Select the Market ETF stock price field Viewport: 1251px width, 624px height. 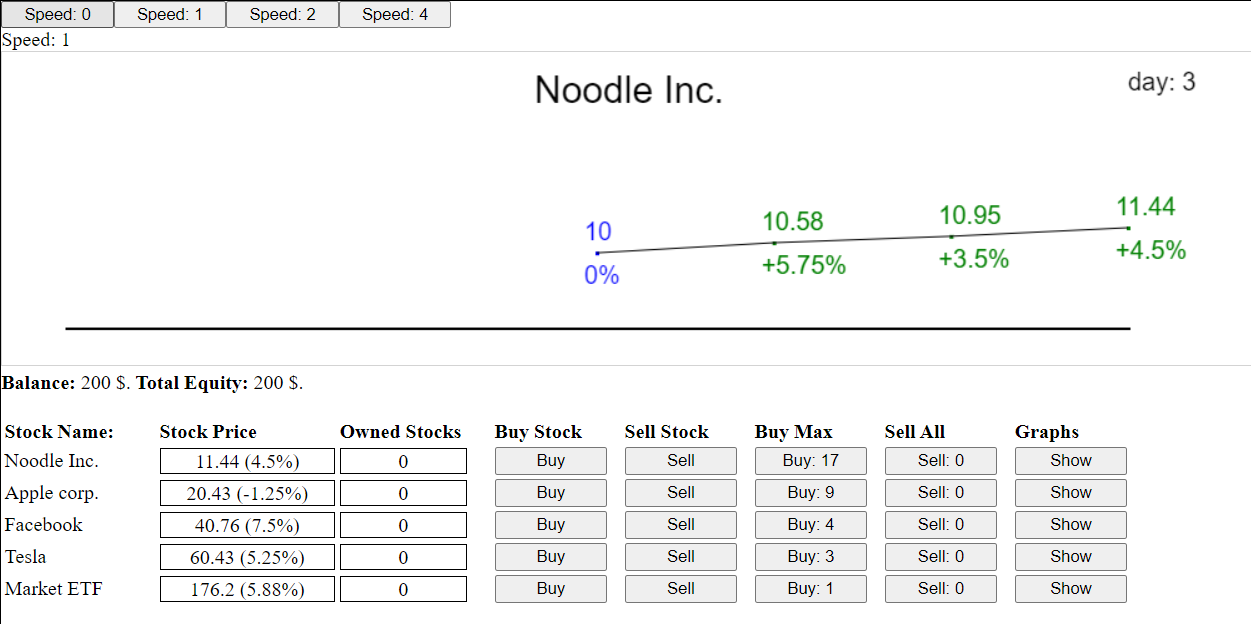coord(247,589)
